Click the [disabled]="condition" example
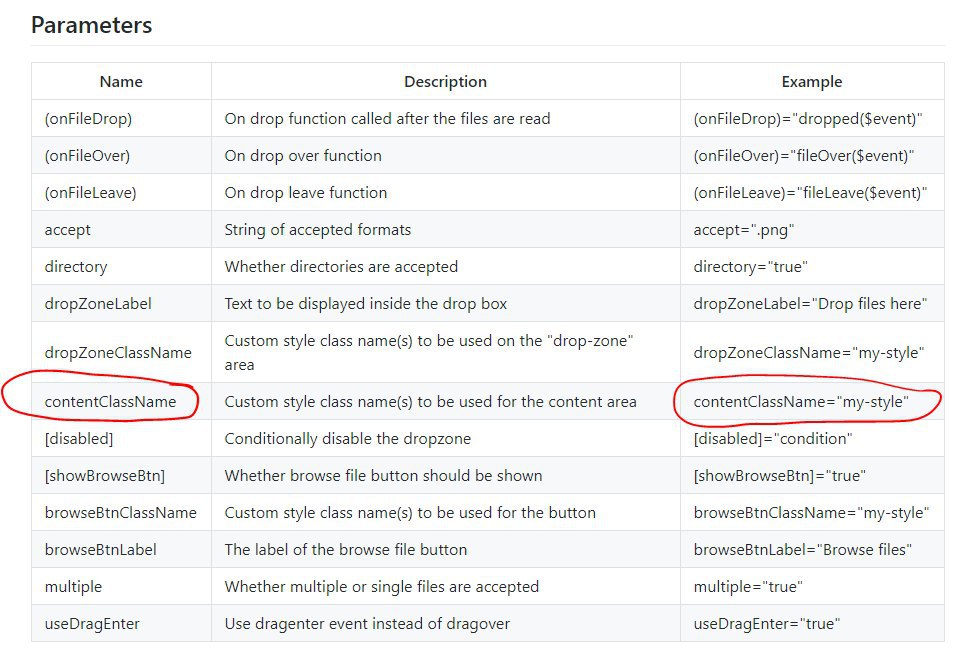The width and height of the screenshot is (964, 661). tap(773, 439)
